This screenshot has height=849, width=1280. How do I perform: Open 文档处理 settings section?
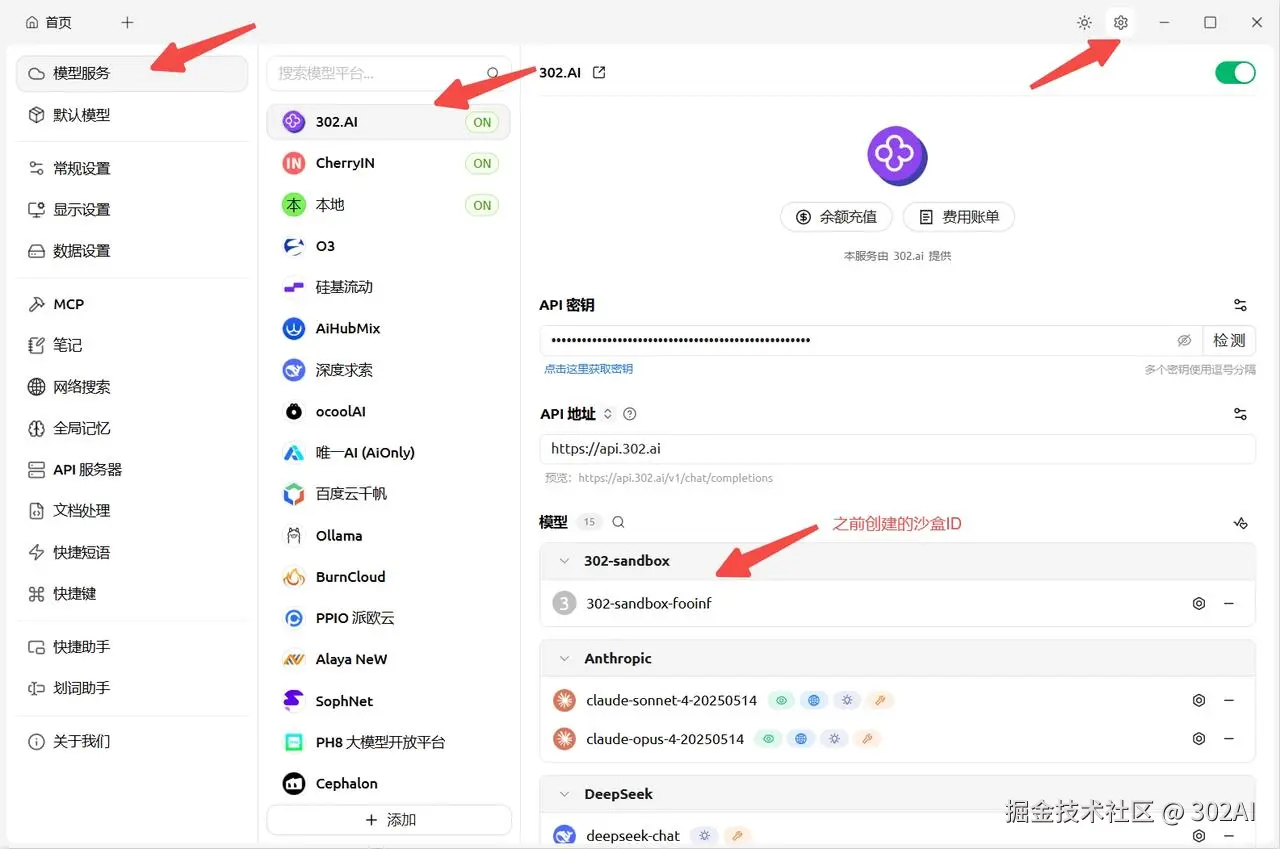coord(132,511)
